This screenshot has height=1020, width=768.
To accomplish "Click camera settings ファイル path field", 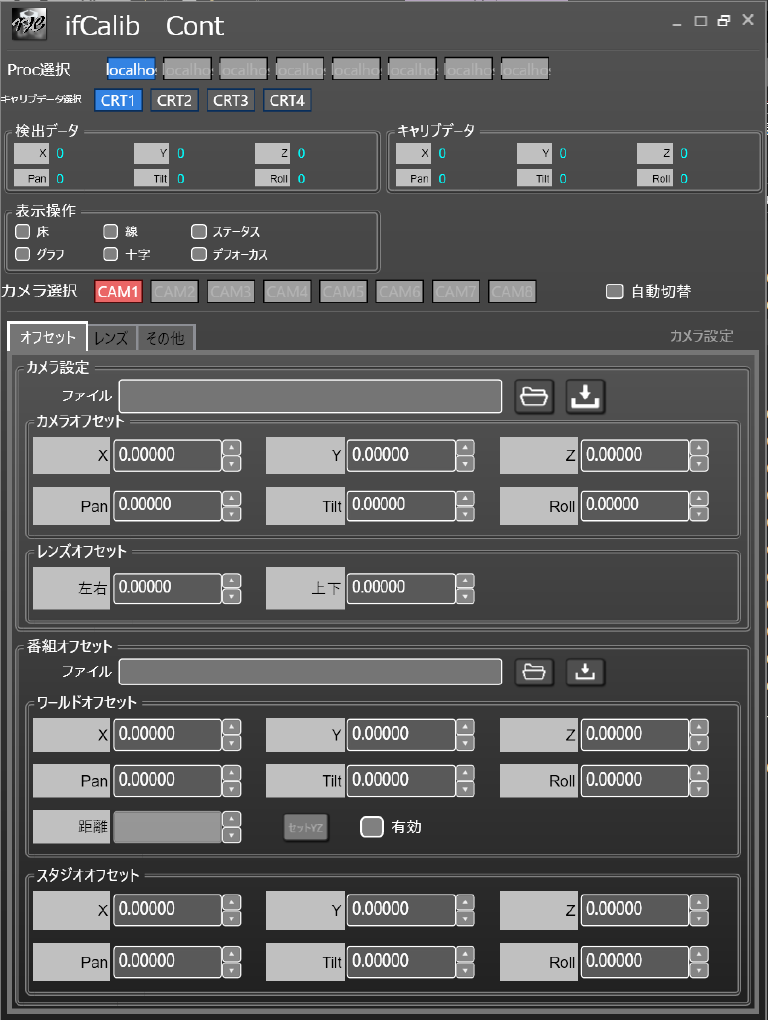I will pyautogui.click(x=310, y=397).
